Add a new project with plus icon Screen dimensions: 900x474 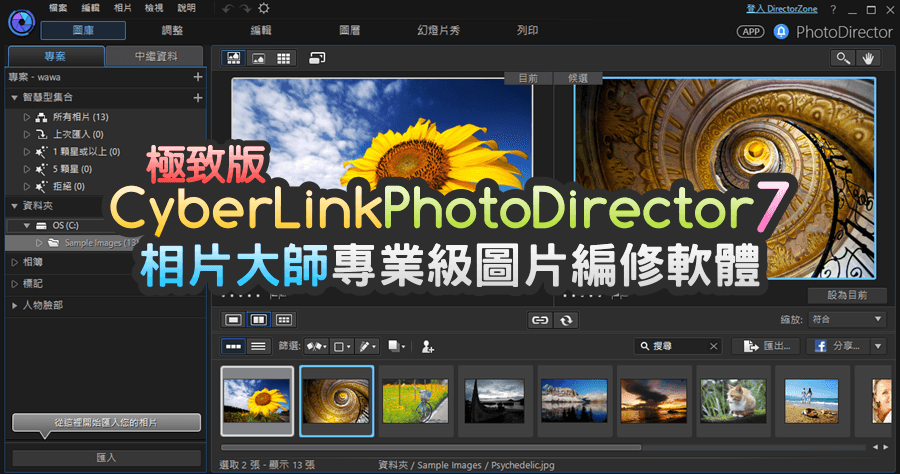(x=198, y=77)
